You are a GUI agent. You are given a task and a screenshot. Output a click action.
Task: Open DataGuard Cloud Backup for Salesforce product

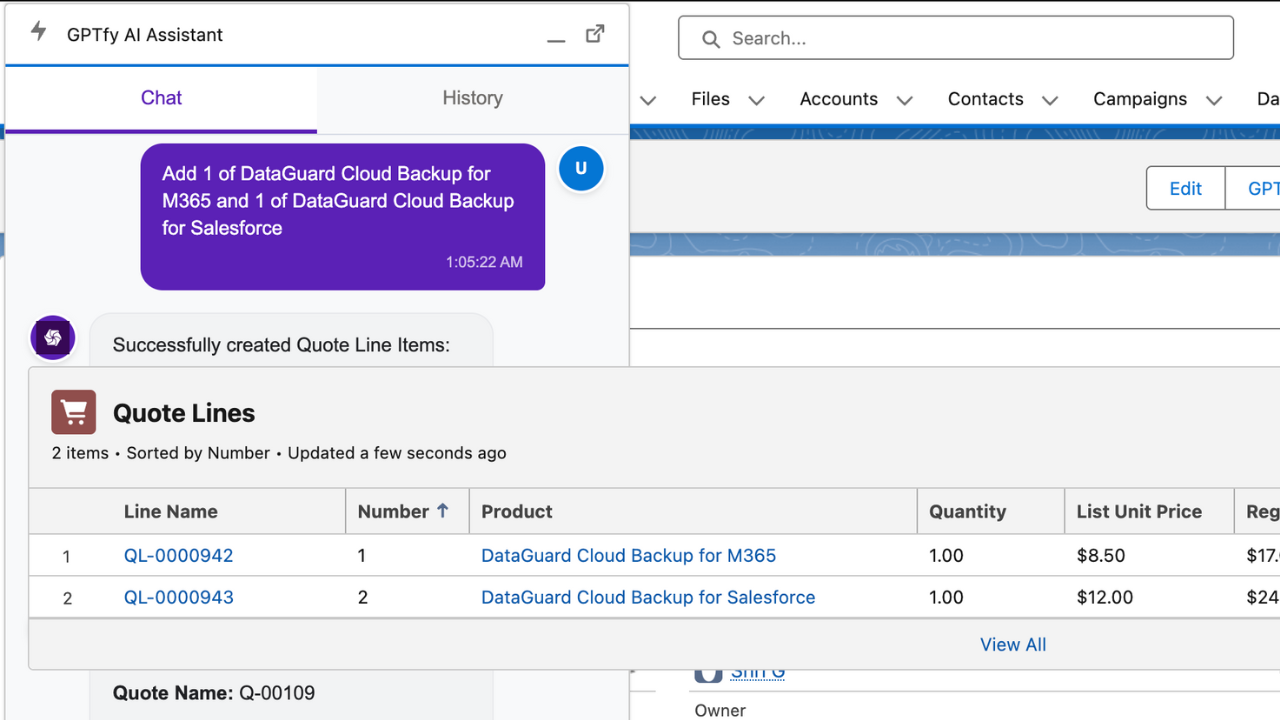coord(648,597)
